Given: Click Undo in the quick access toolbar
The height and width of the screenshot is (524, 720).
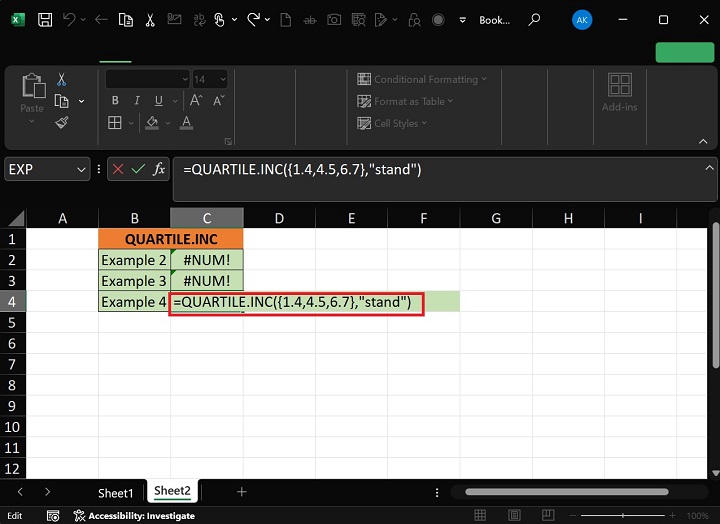Looking at the screenshot, I should pos(69,20).
